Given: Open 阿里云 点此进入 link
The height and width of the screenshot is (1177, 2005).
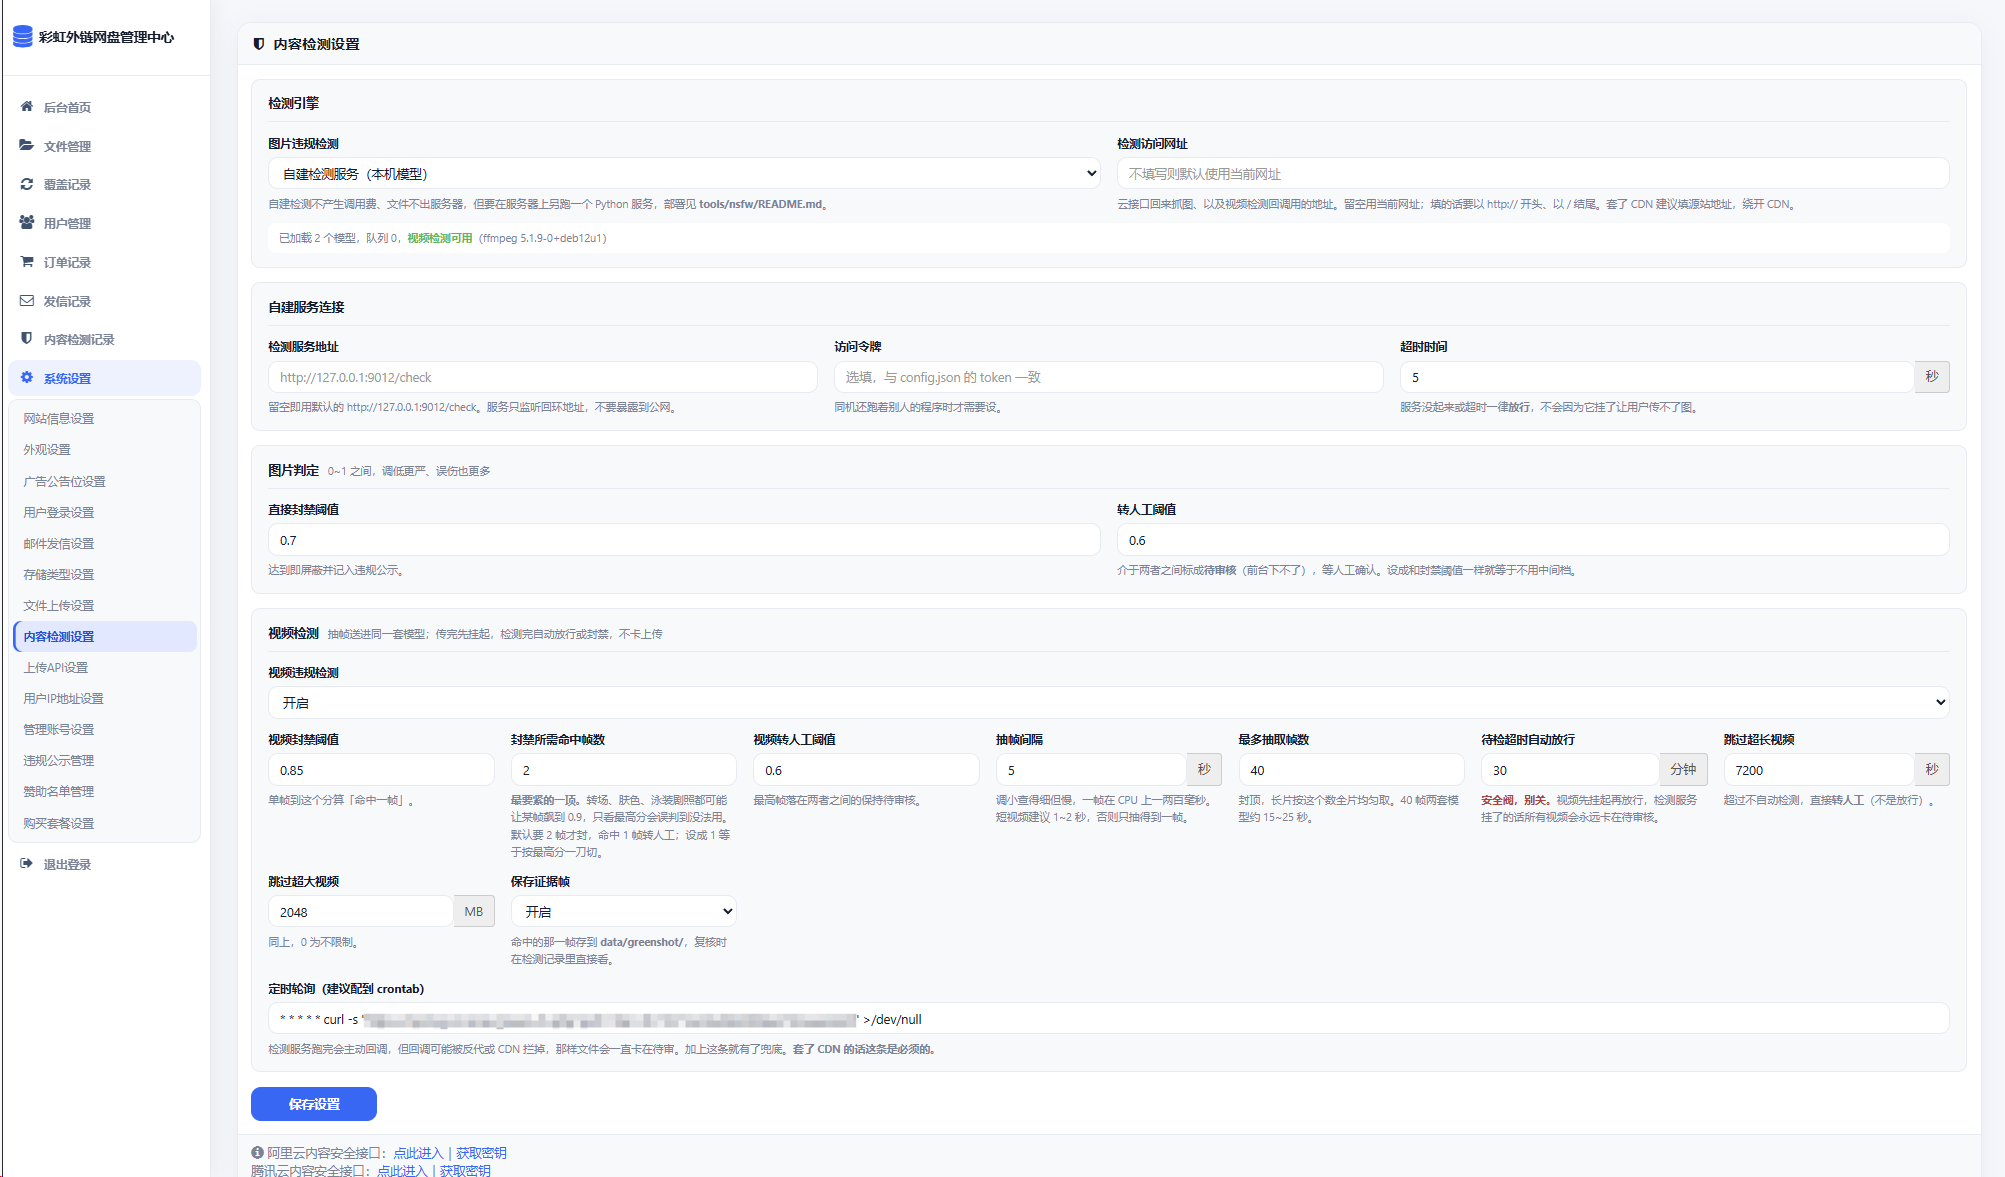Looking at the screenshot, I should point(418,1153).
